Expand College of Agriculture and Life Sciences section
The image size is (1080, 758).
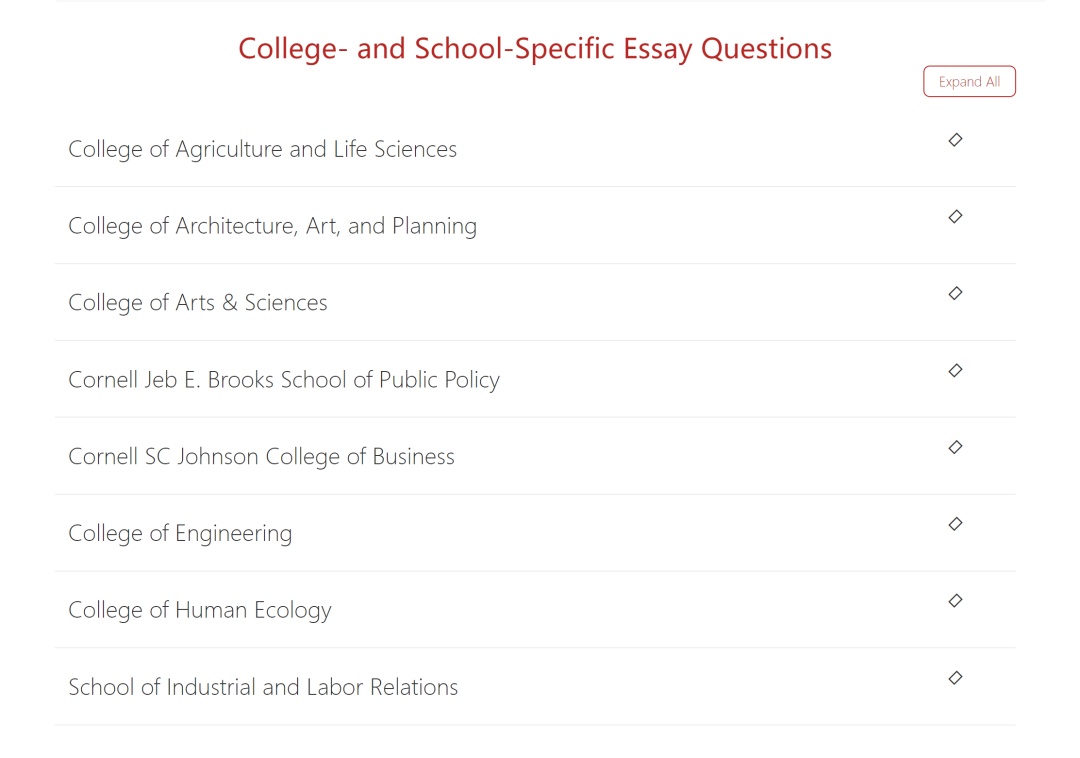tap(262, 149)
